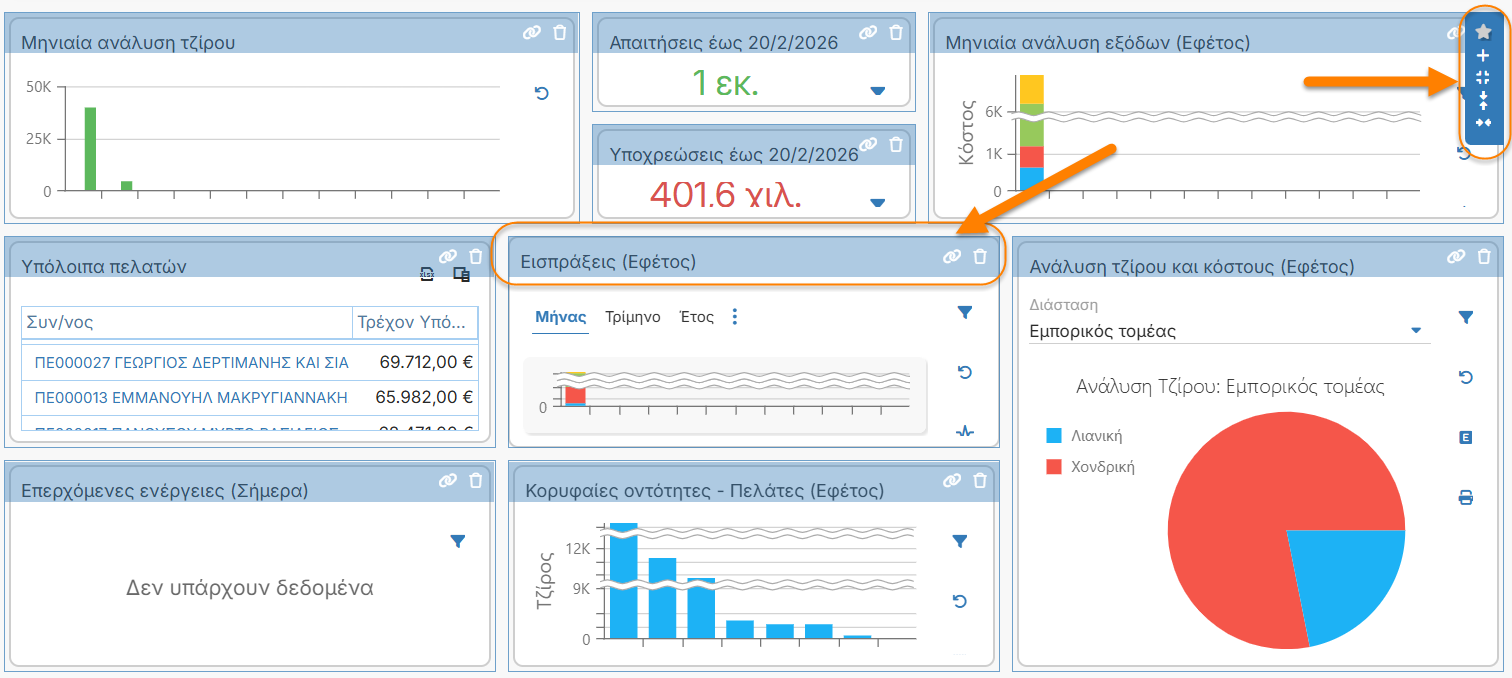Switch to the Τρίμηνο tab
Screen dimensions: 1512x678
click(x=633, y=317)
